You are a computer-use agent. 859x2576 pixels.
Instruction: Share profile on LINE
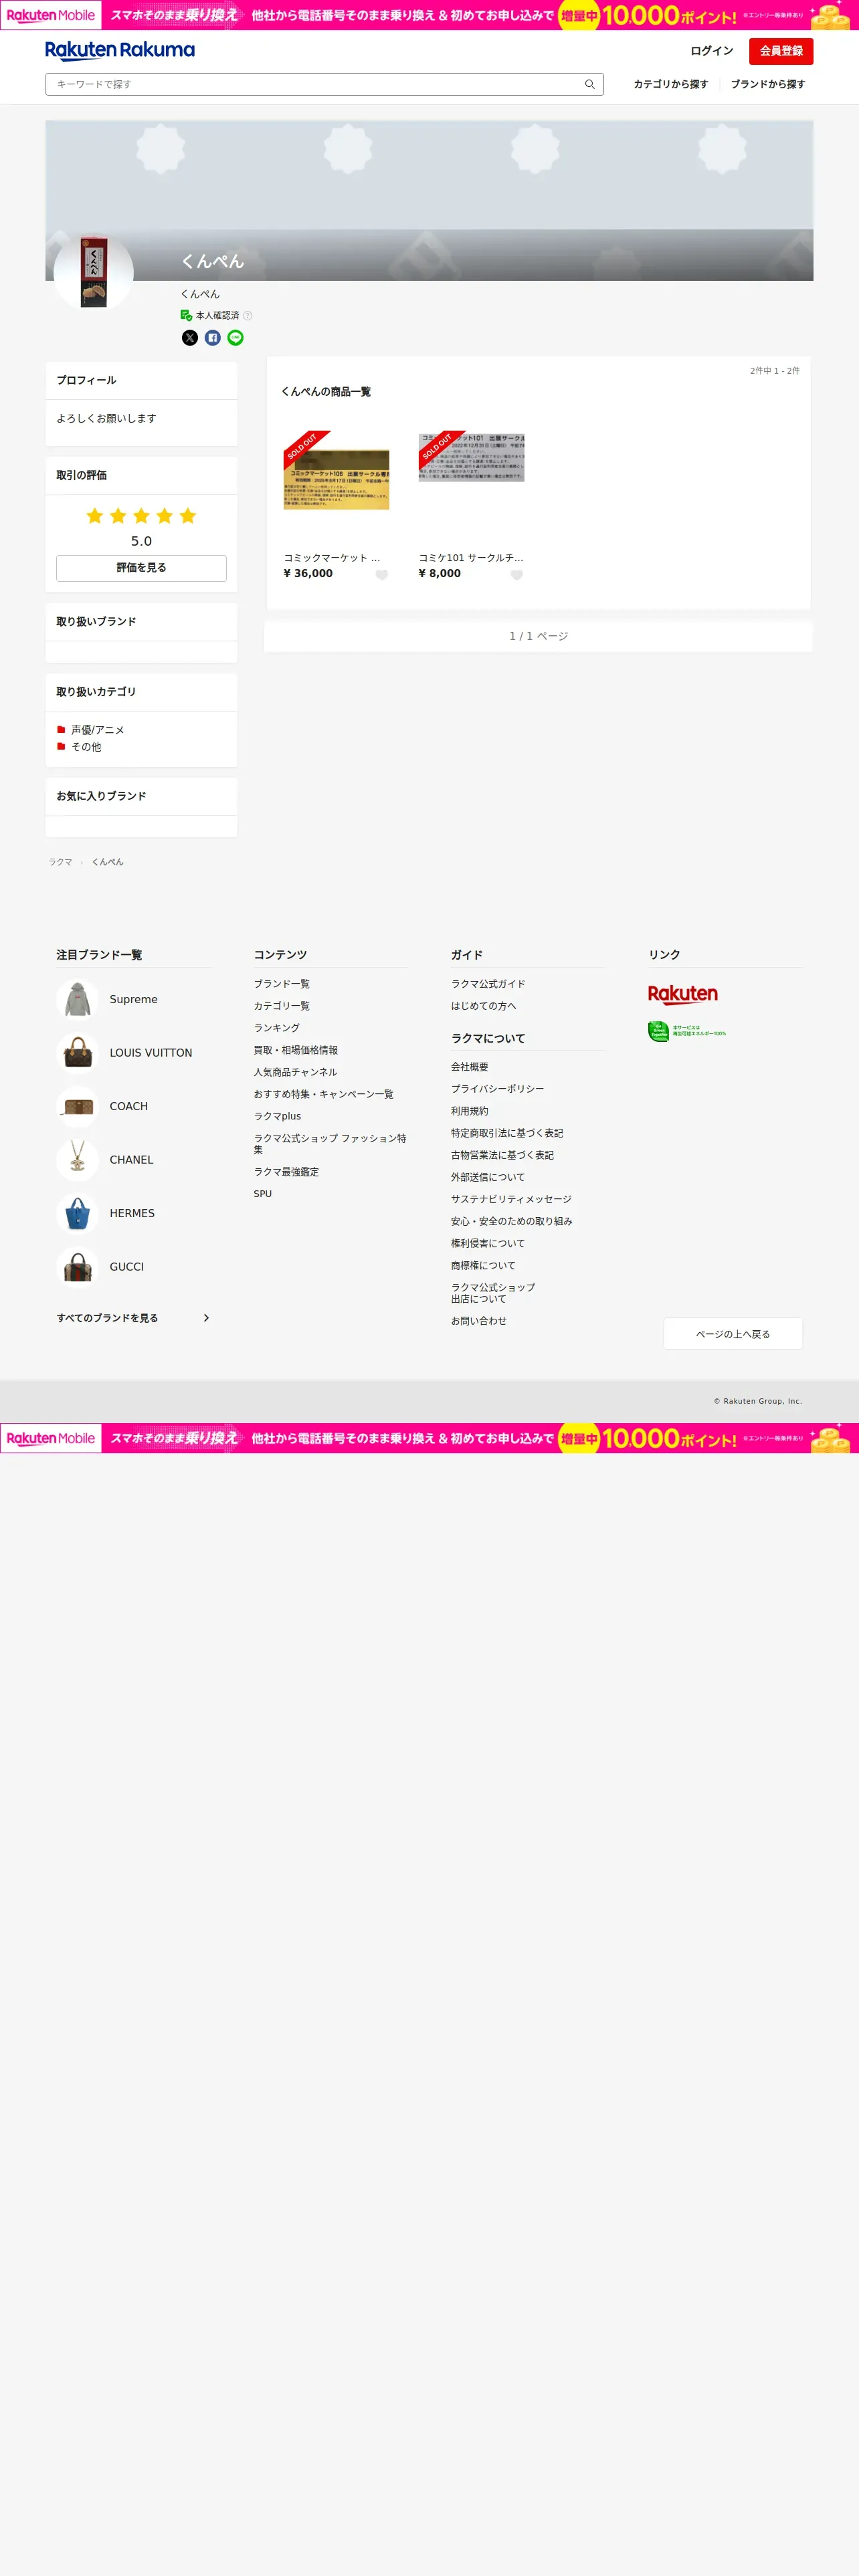pos(235,338)
